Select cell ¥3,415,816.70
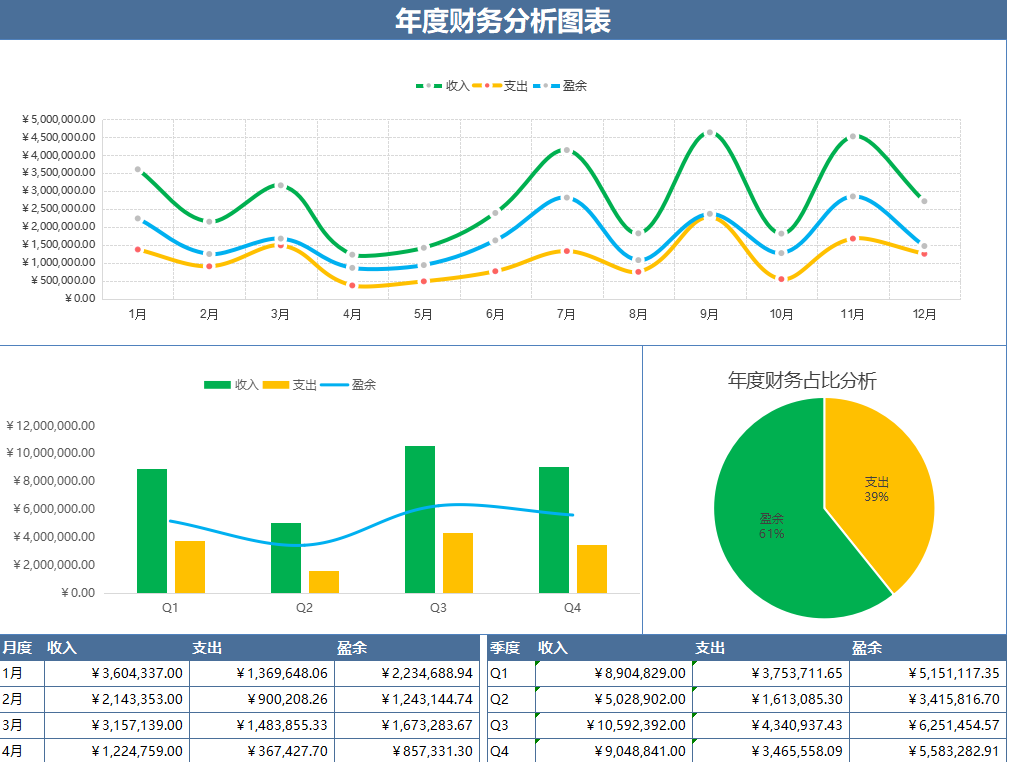This screenshot has height=762, width=1010. click(928, 700)
